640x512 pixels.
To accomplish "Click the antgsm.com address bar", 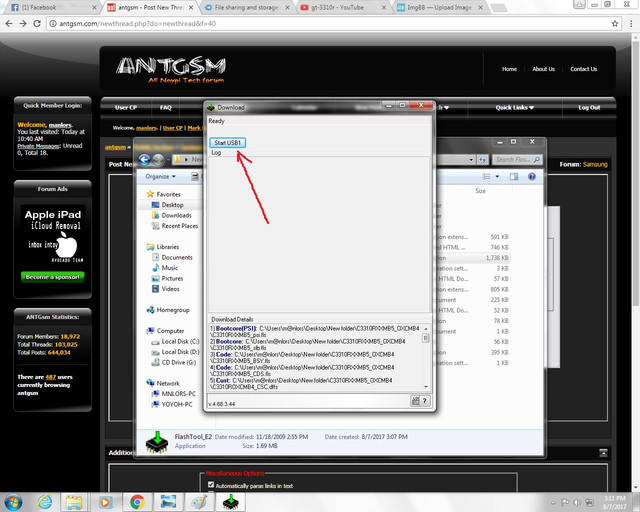I will 327,24.
